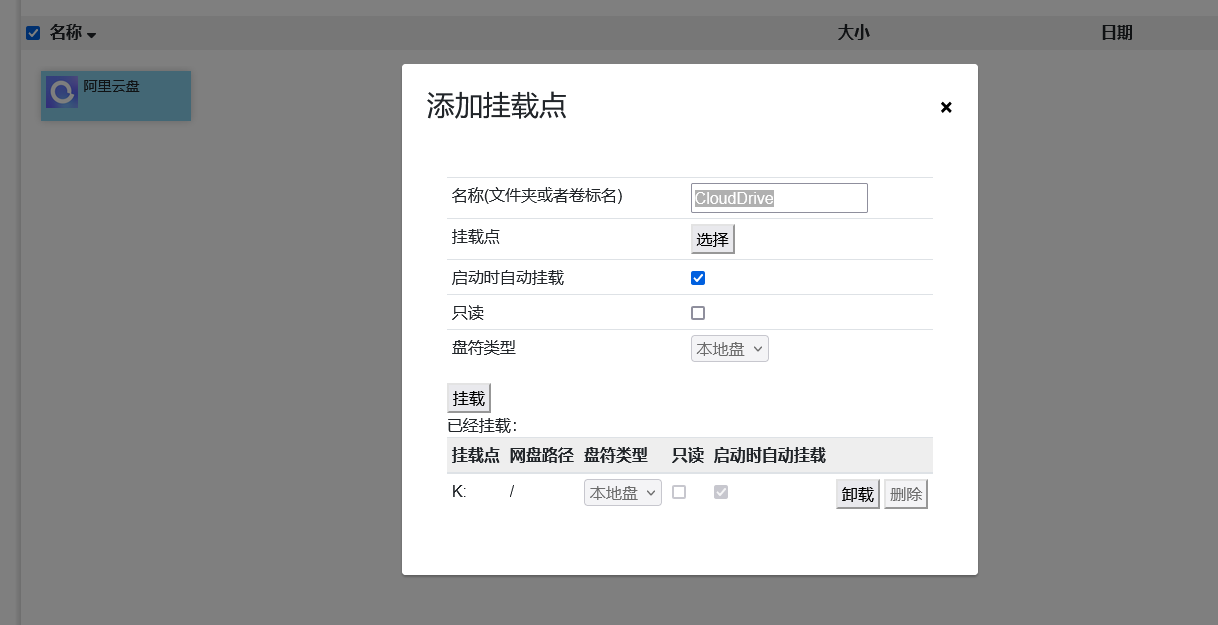Viewport: 1218px width, 625px height.
Task: Click the 网盘路径 column header
Action: (541, 456)
